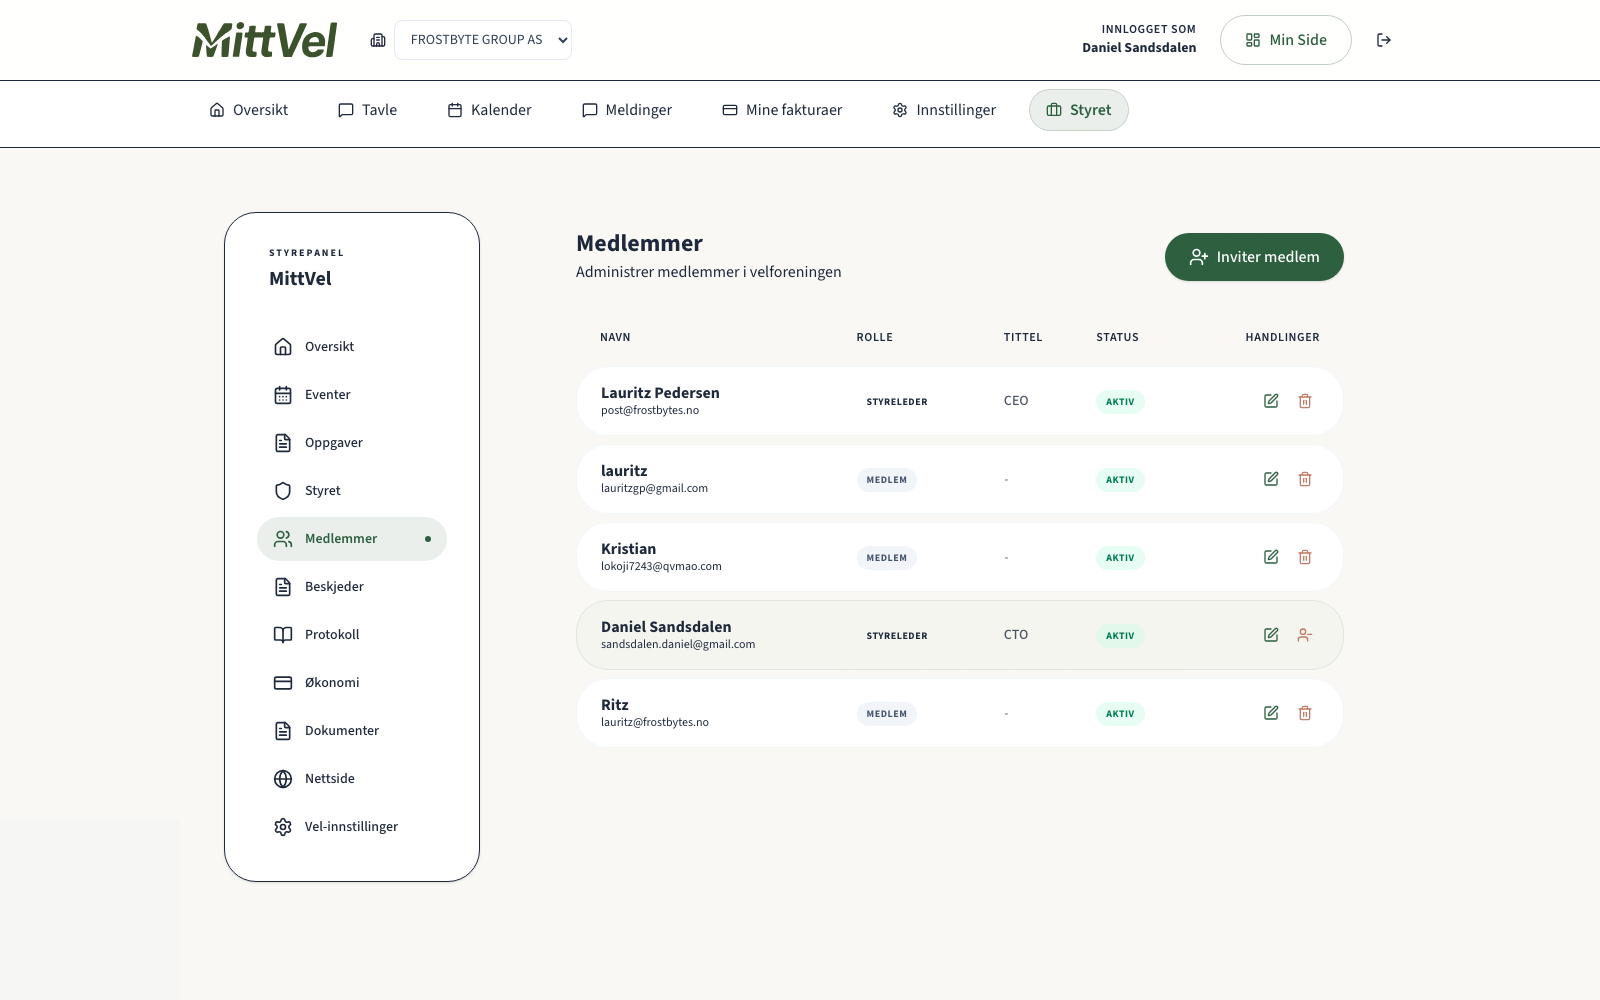Open the Styret tab in top navigation
The image size is (1600, 1000).
(1078, 110)
